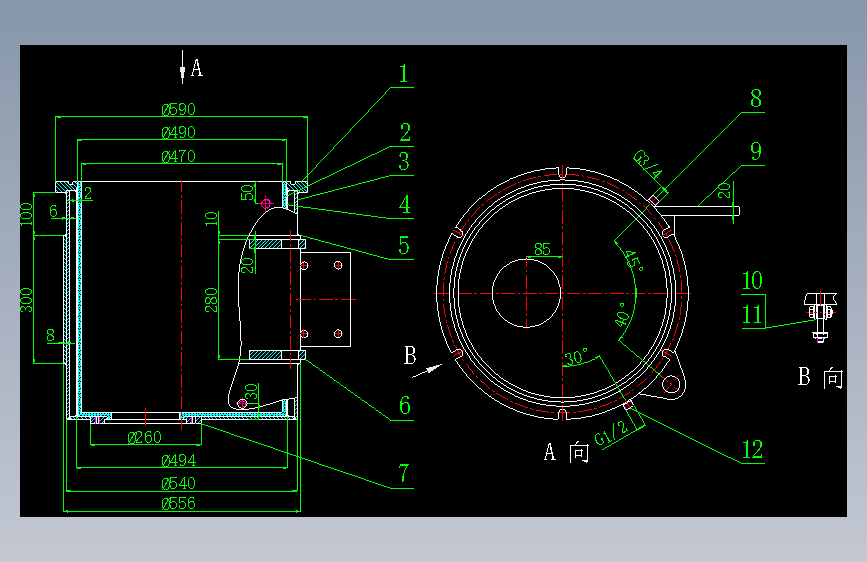Click the 'A 向' view label
867x562 pixels.
[567, 452]
